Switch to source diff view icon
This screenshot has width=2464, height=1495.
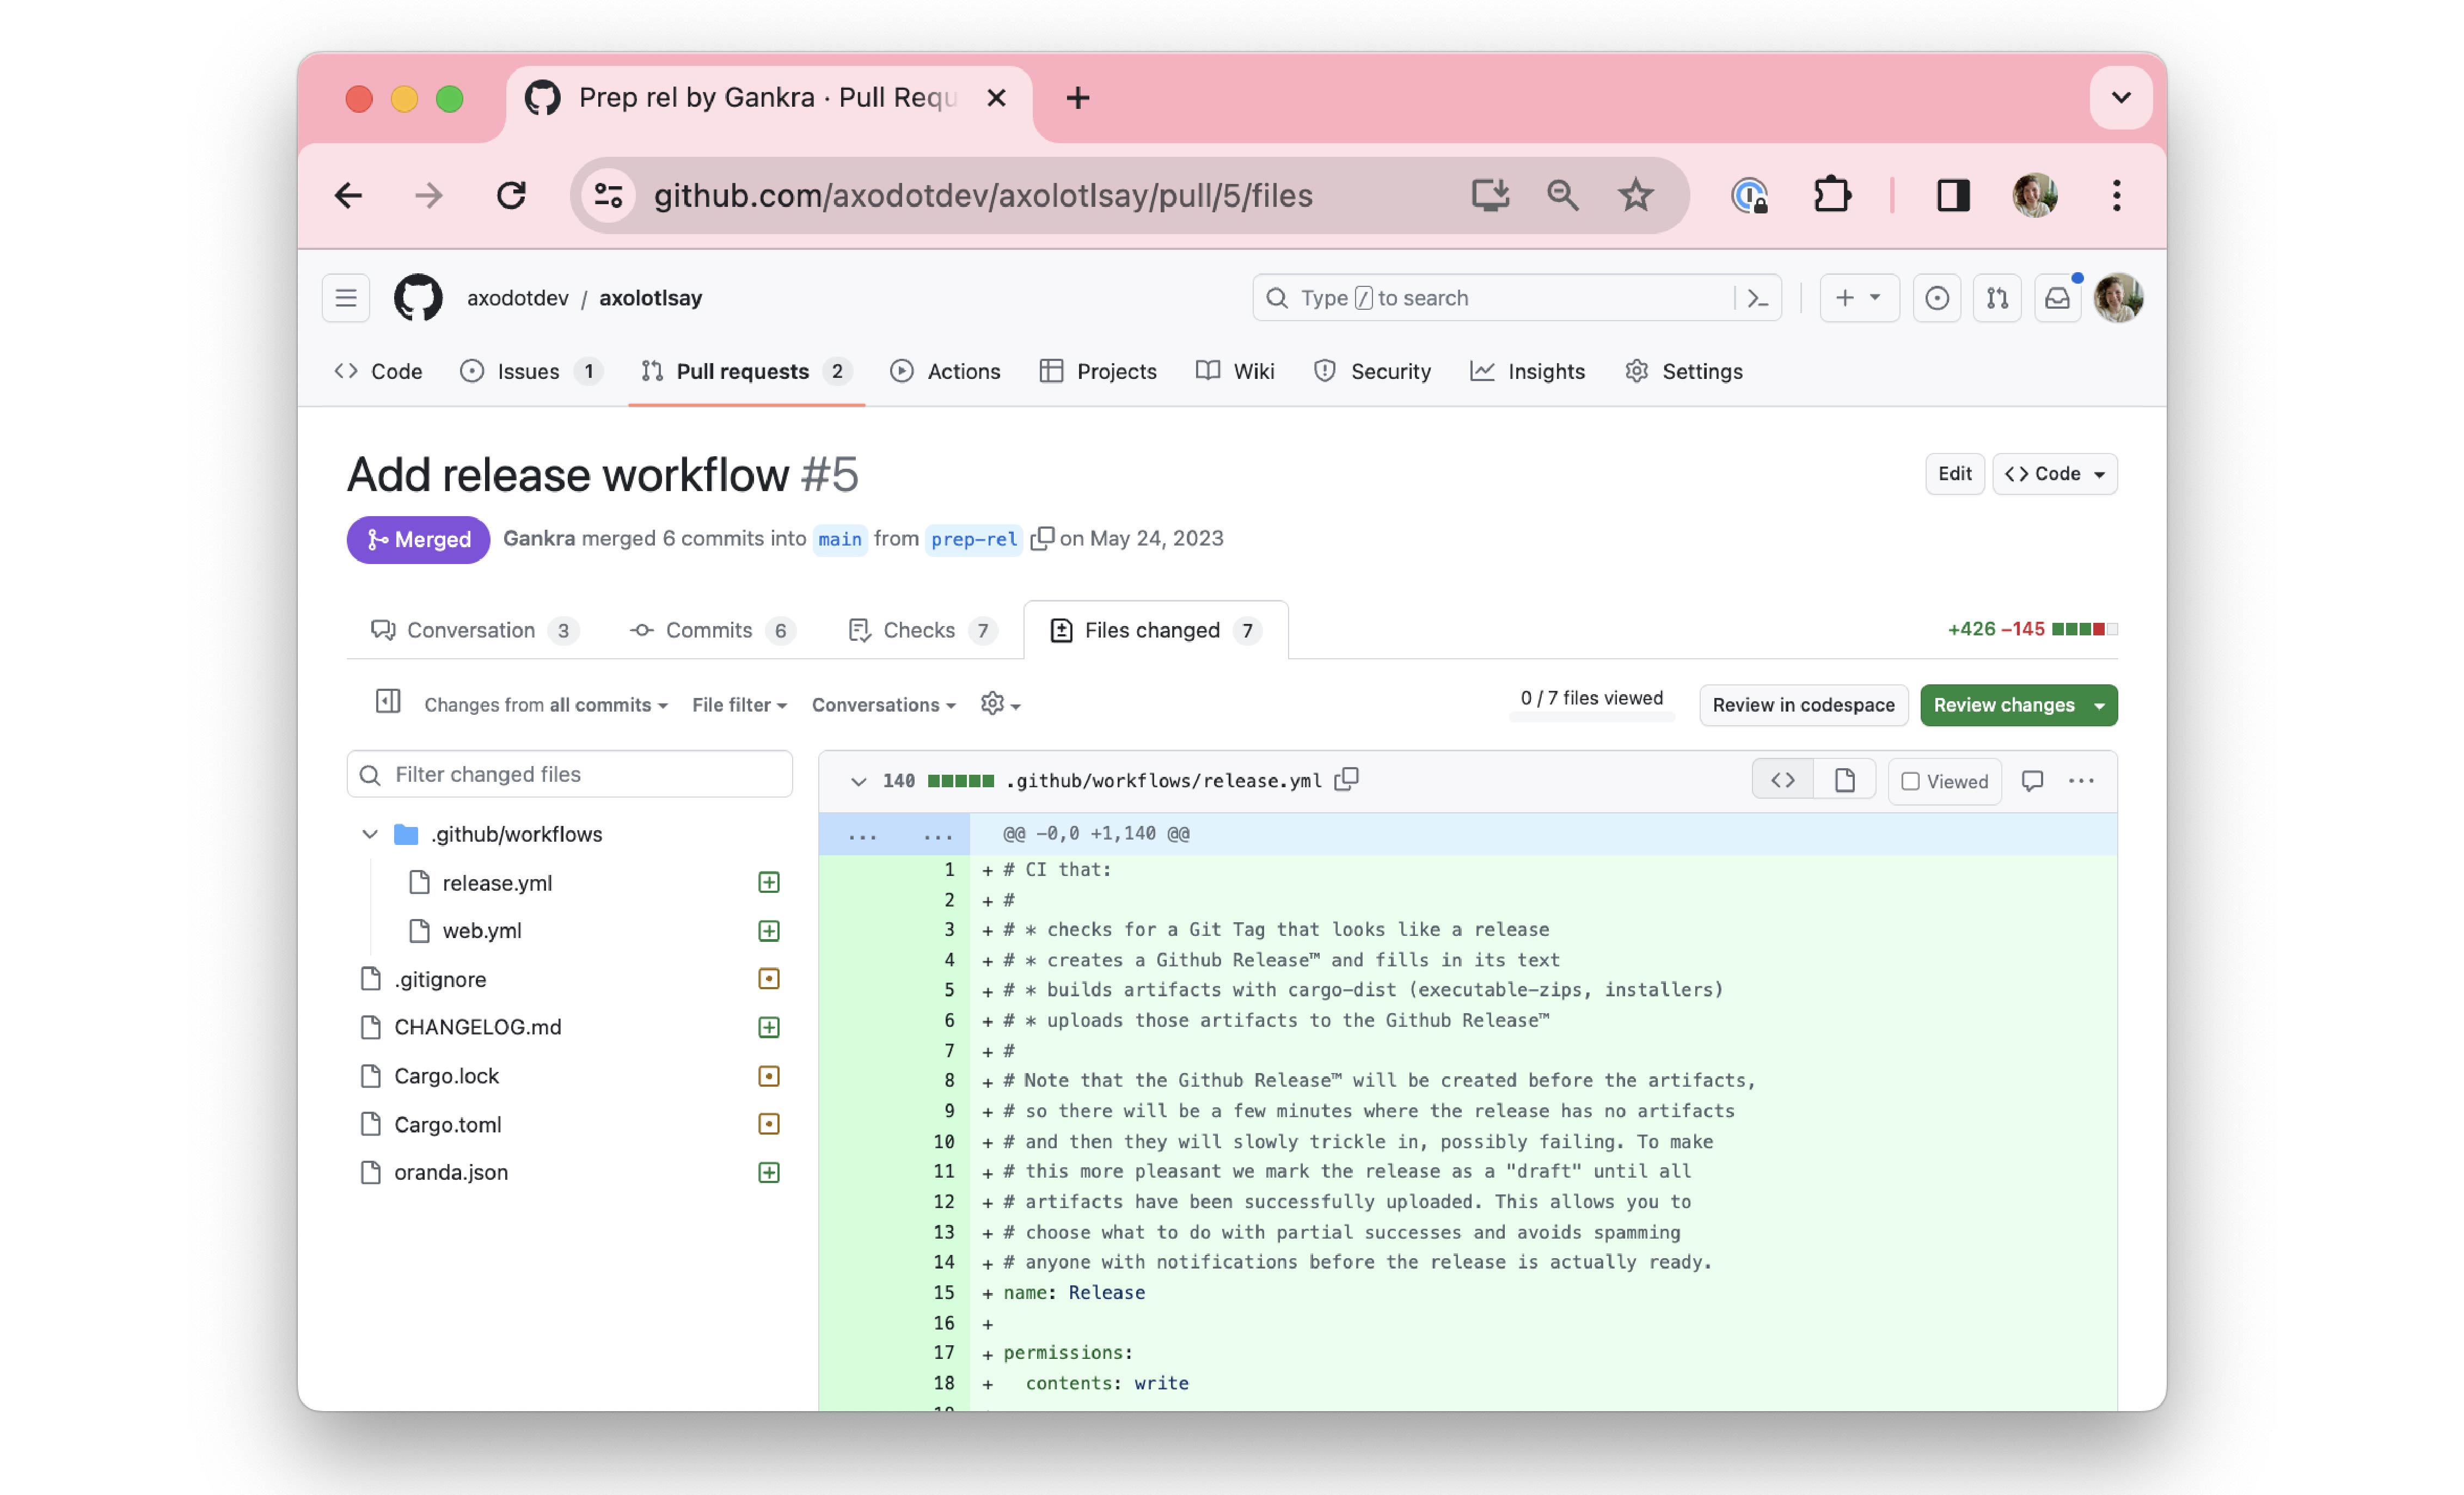[x=1782, y=780]
